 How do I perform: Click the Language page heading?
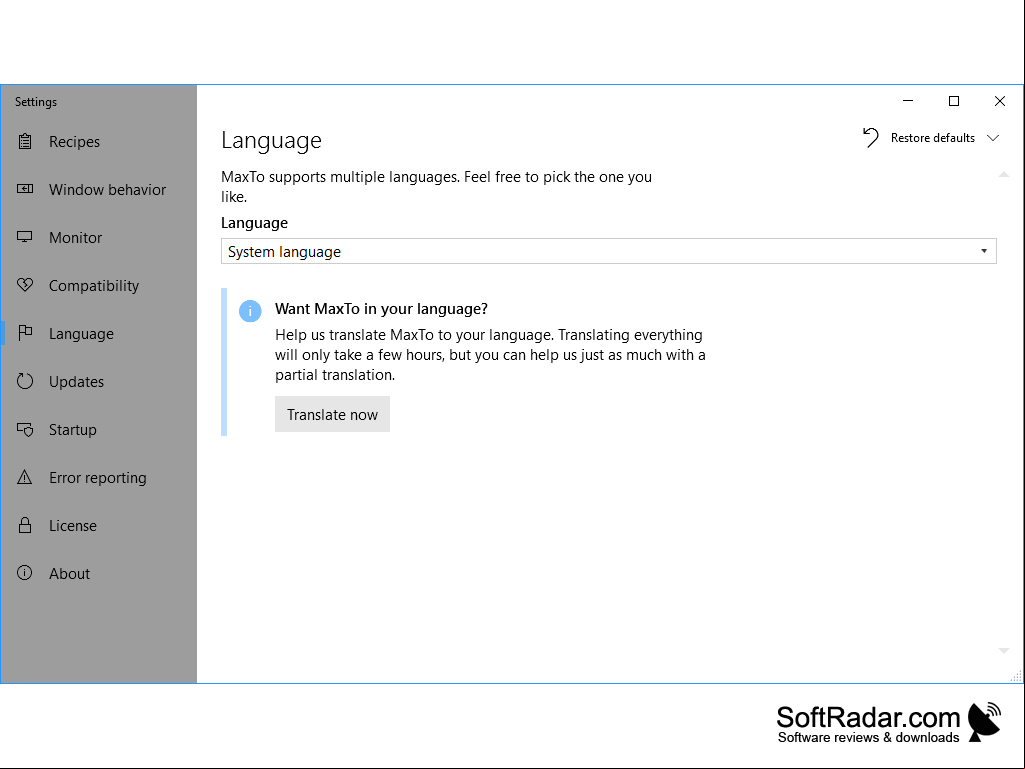tap(271, 141)
